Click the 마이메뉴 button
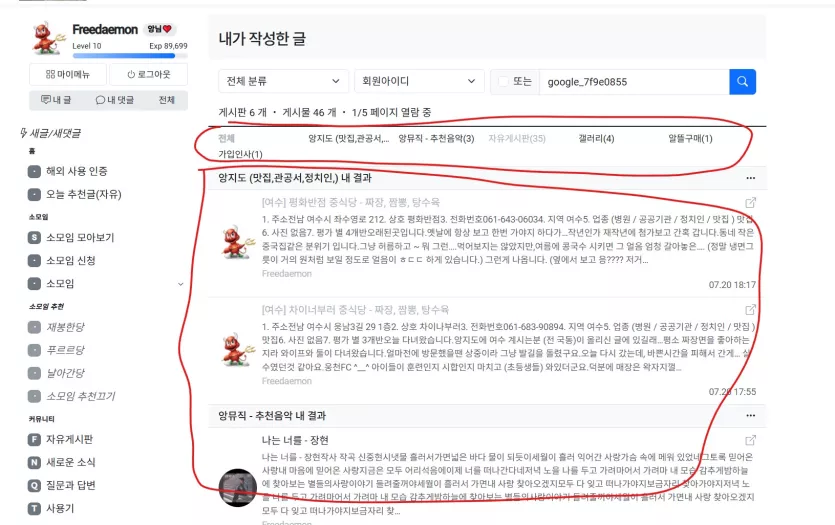This screenshot has width=835, height=525. (68, 75)
